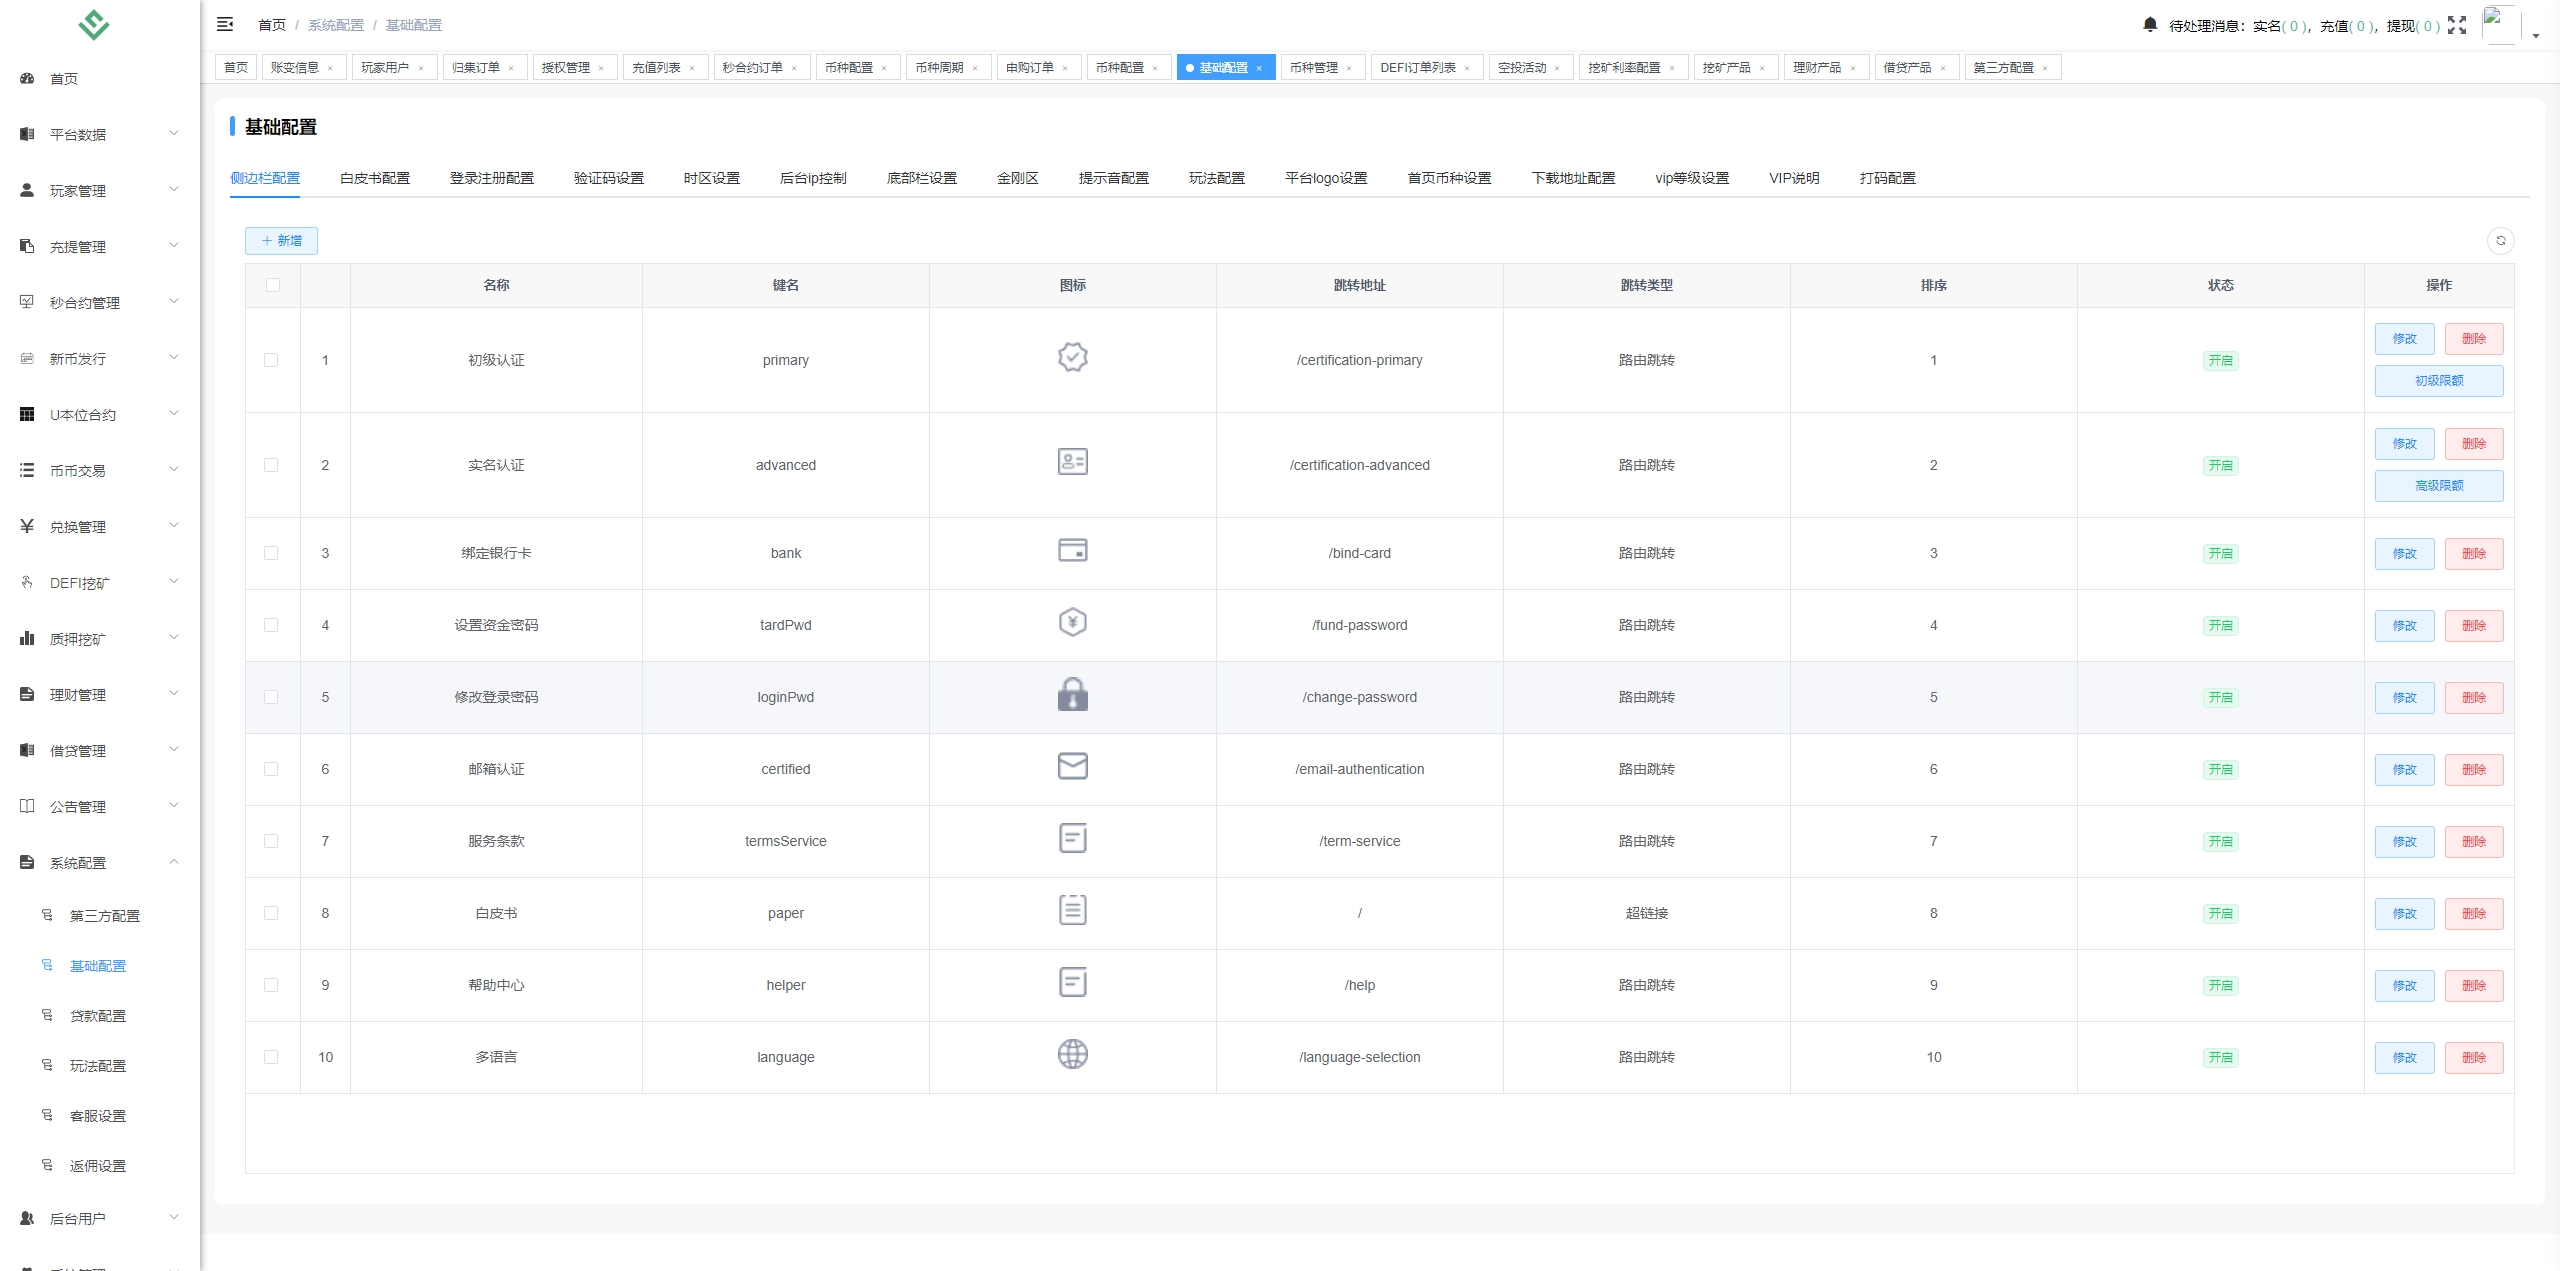Image resolution: width=2560 pixels, height=1271 pixels.
Task: Click the document icon for 服务条款
Action: pyautogui.click(x=1073, y=840)
